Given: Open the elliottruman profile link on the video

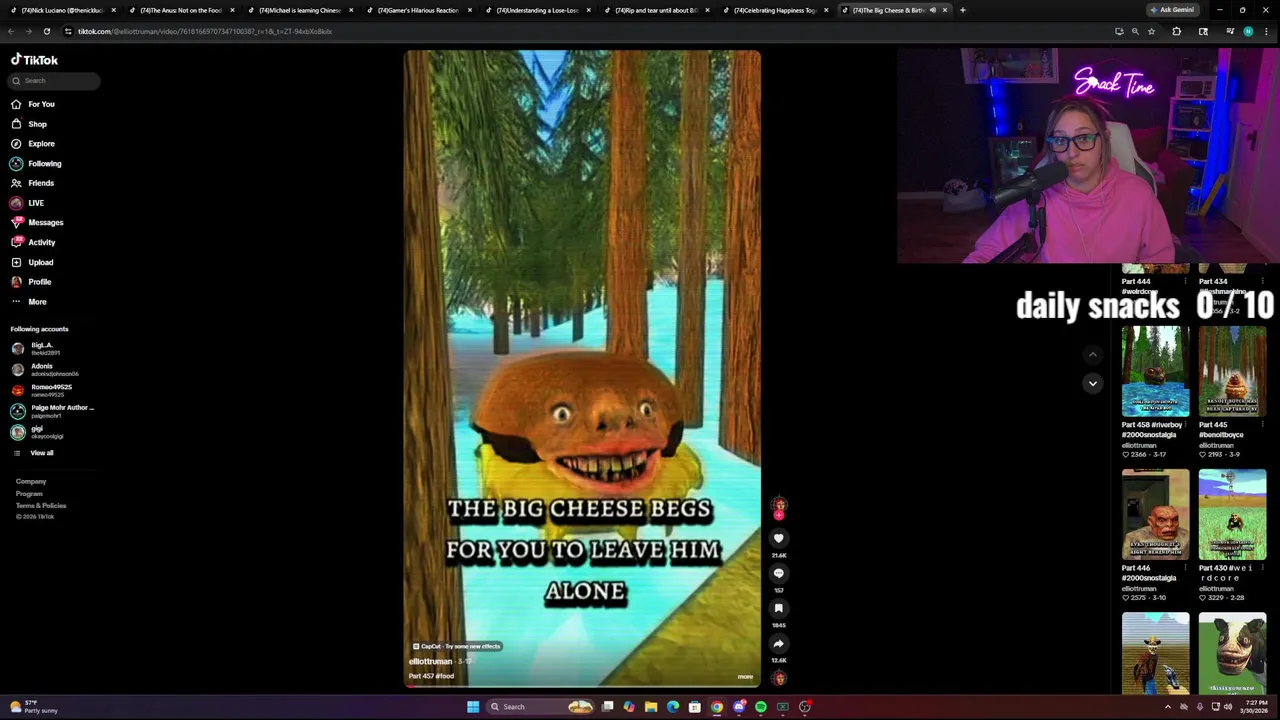Looking at the screenshot, I should click(x=430, y=661).
